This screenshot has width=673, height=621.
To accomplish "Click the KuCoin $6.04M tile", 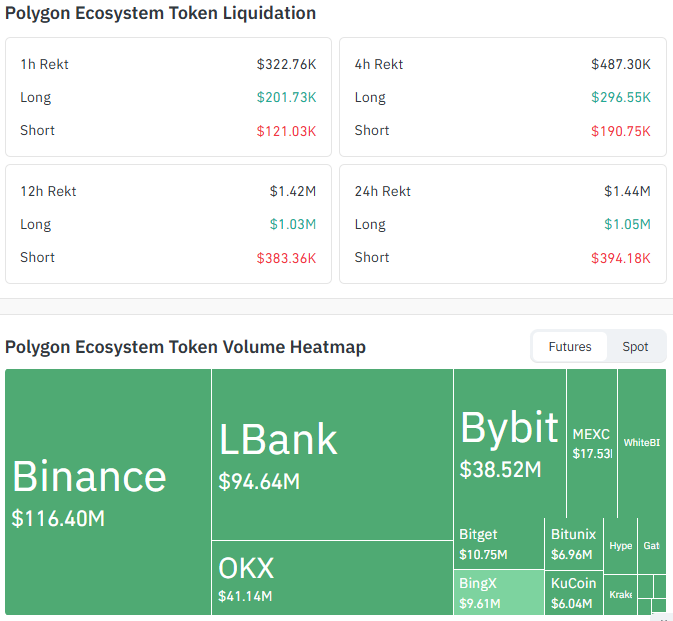I will (x=574, y=593).
